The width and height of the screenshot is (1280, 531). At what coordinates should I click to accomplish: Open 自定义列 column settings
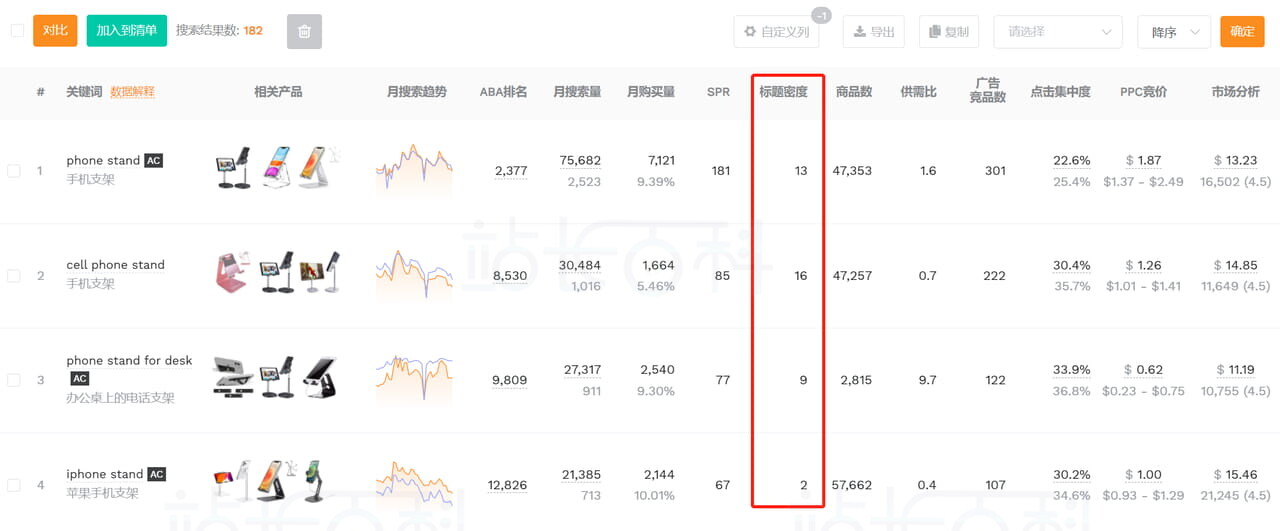[x=777, y=32]
